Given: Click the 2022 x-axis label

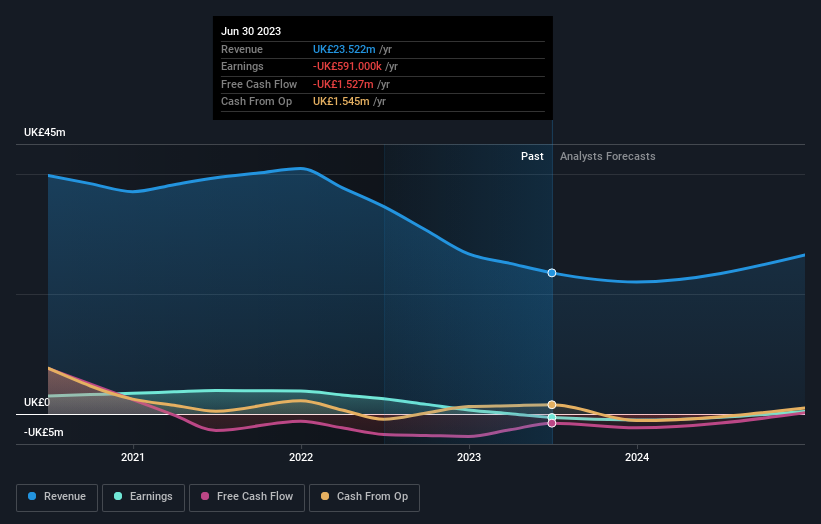Looking at the screenshot, I should point(301,457).
